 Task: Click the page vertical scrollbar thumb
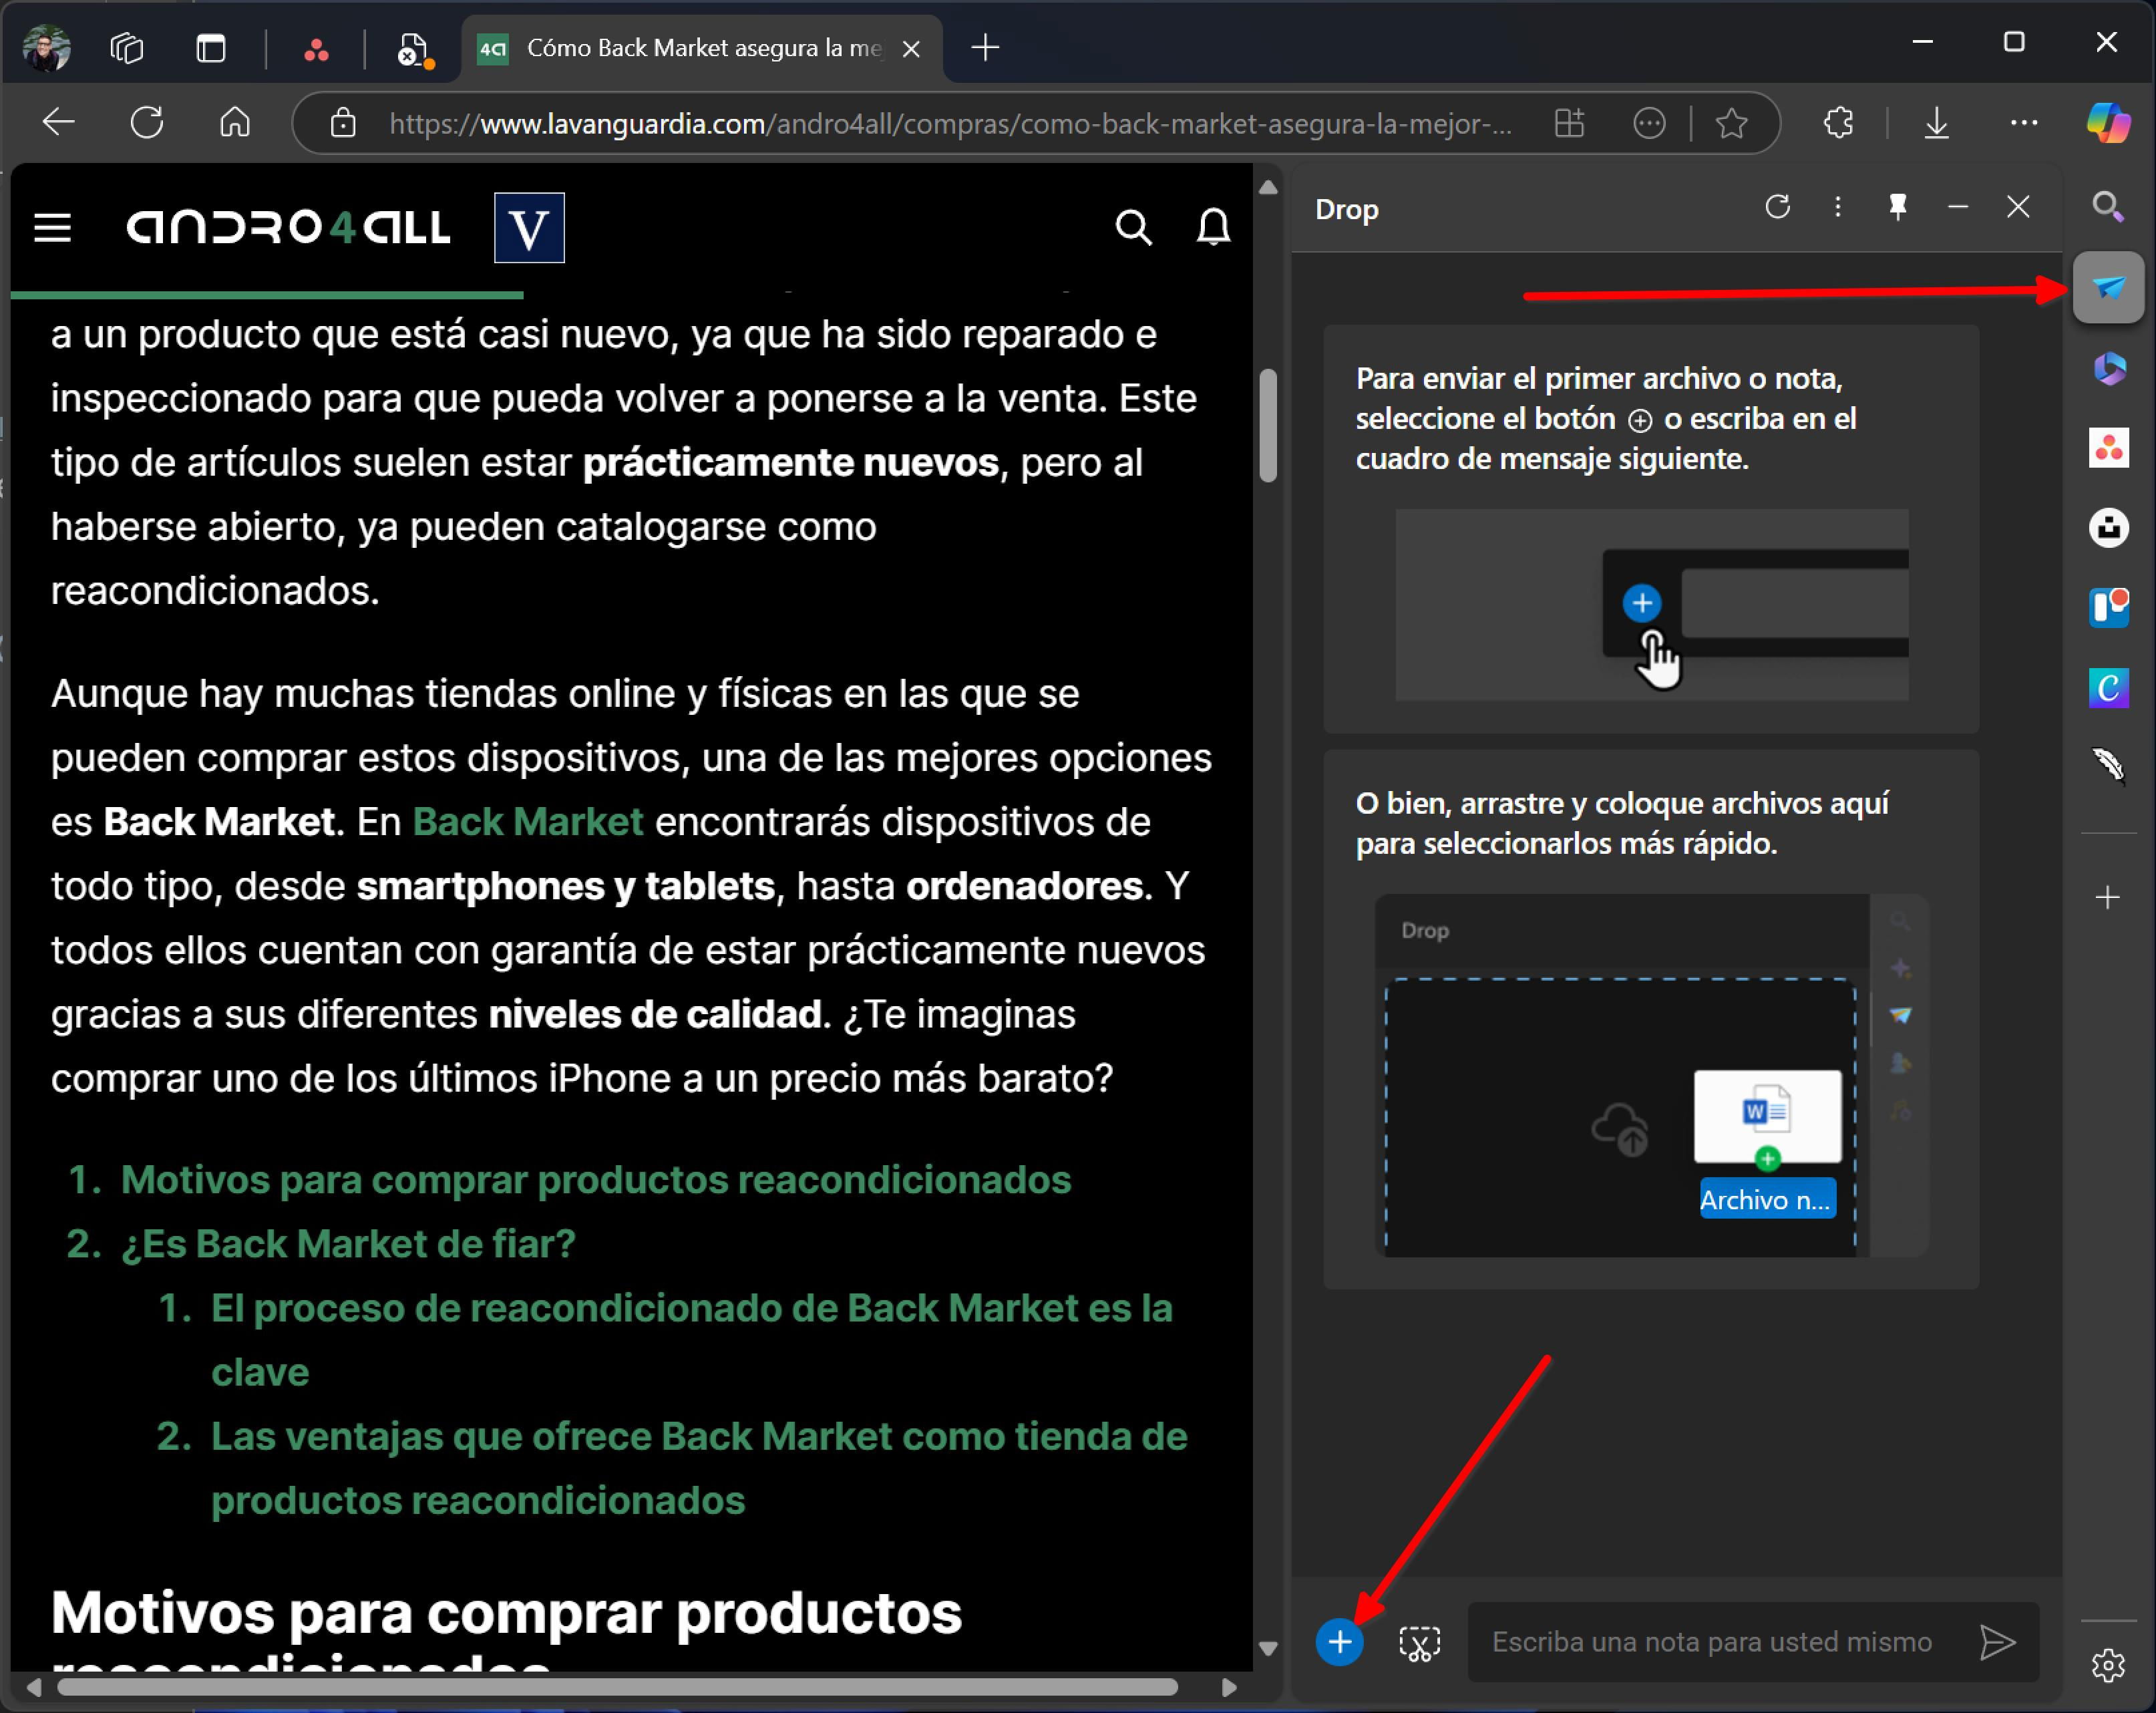1268,426
